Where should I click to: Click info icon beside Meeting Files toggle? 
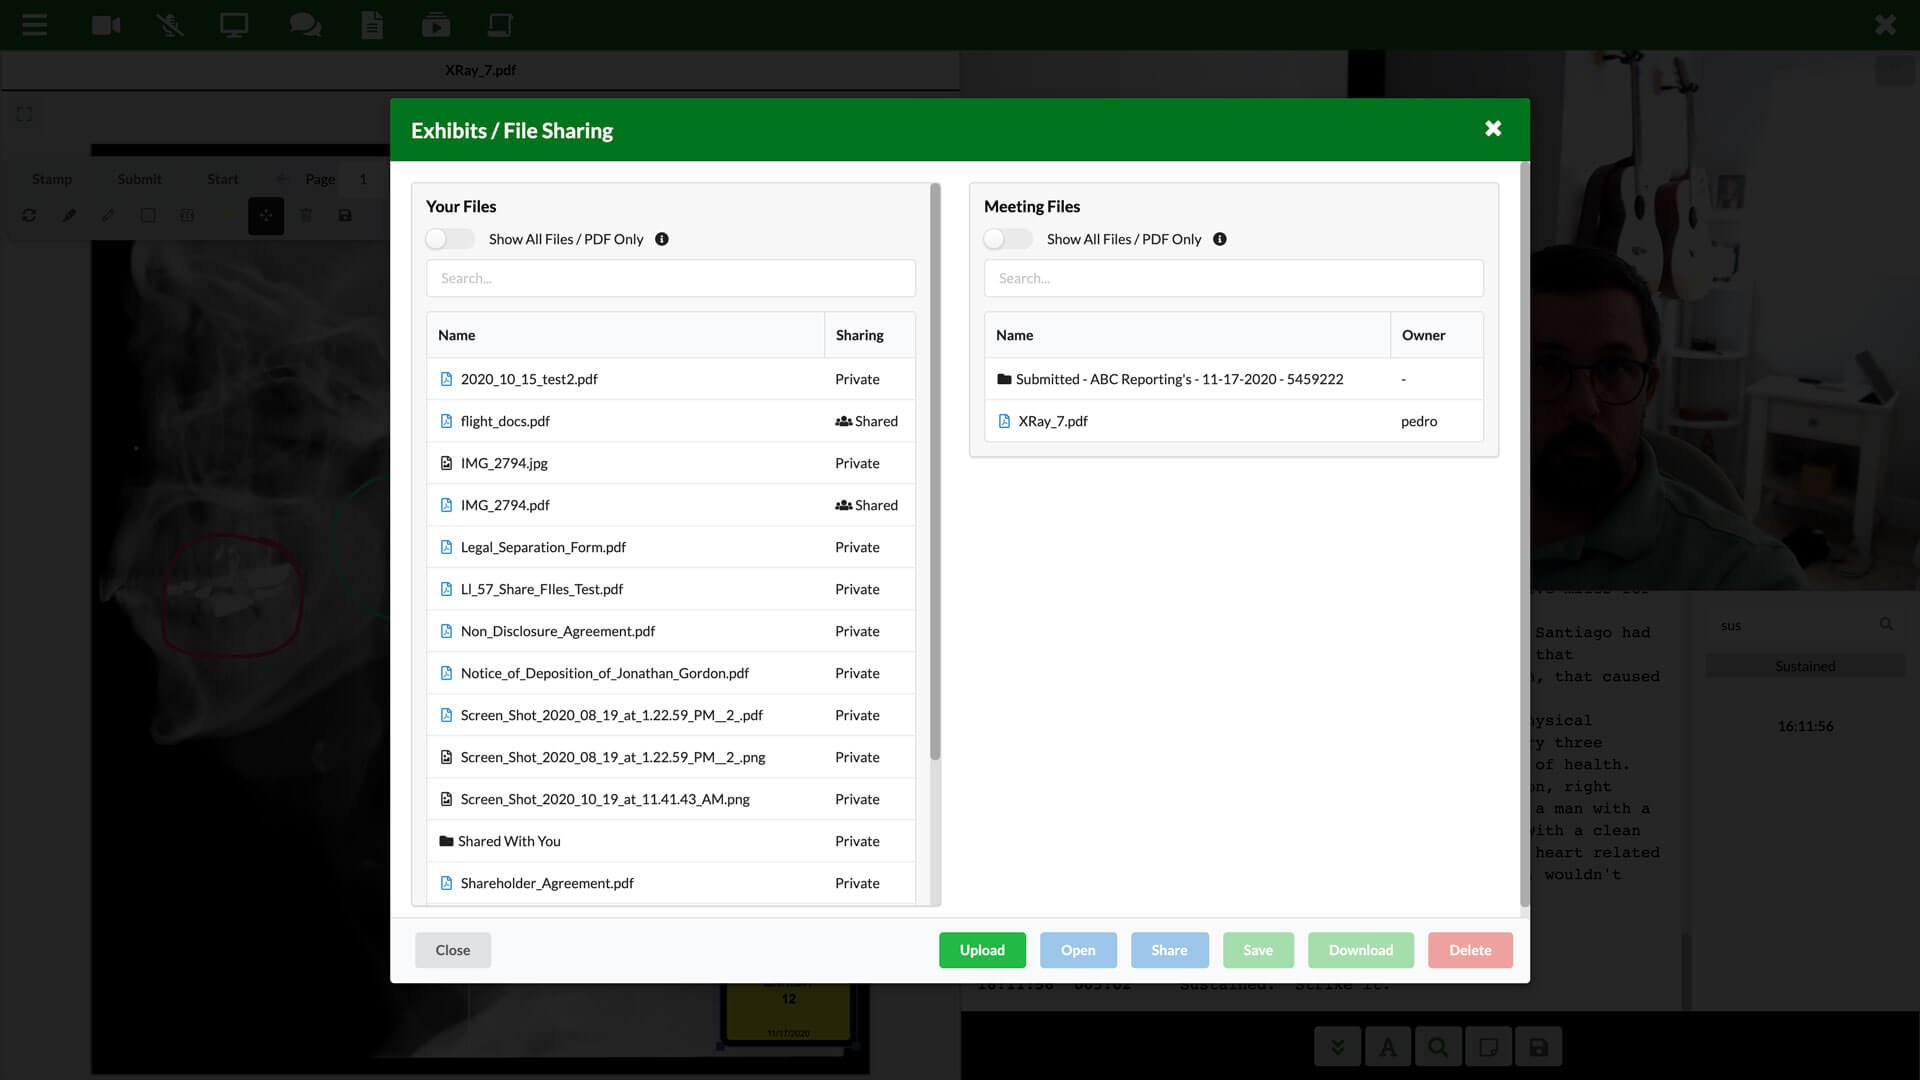tap(1220, 239)
